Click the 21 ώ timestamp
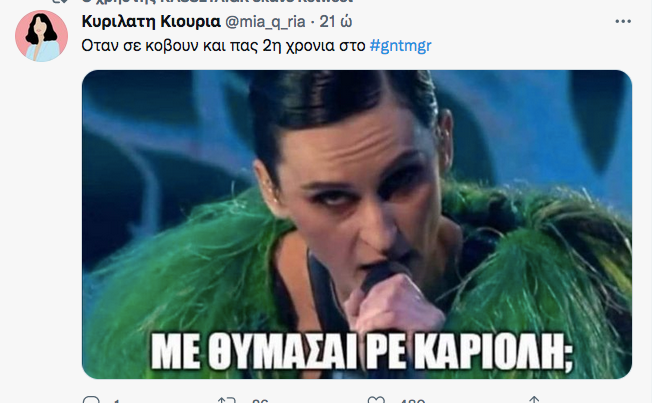Image resolution: width=664 pixels, height=403 pixels. click(335, 22)
